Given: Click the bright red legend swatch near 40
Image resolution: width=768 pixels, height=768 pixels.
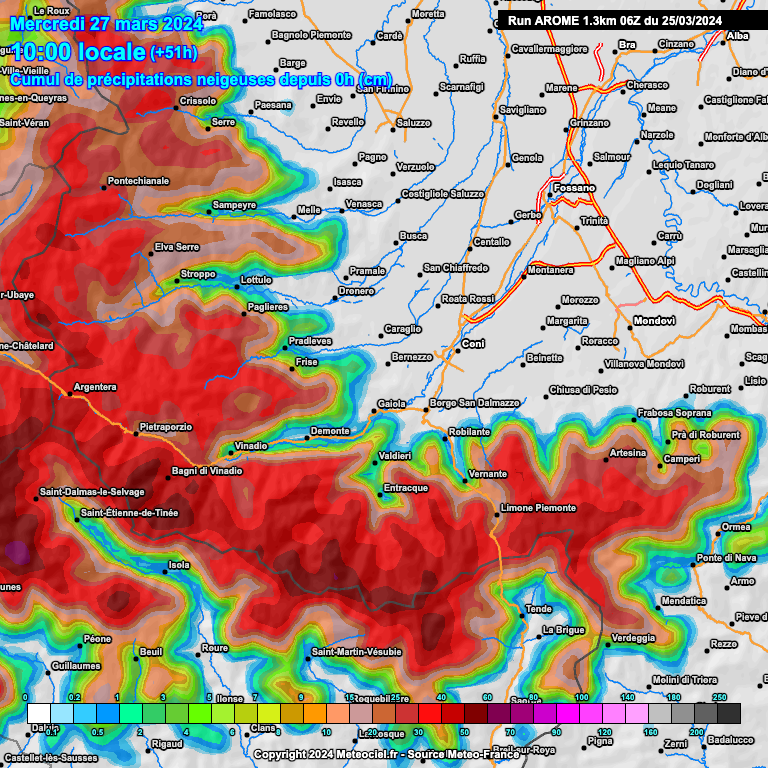Looking at the screenshot, I should pyautogui.click(x=430, y=713).
